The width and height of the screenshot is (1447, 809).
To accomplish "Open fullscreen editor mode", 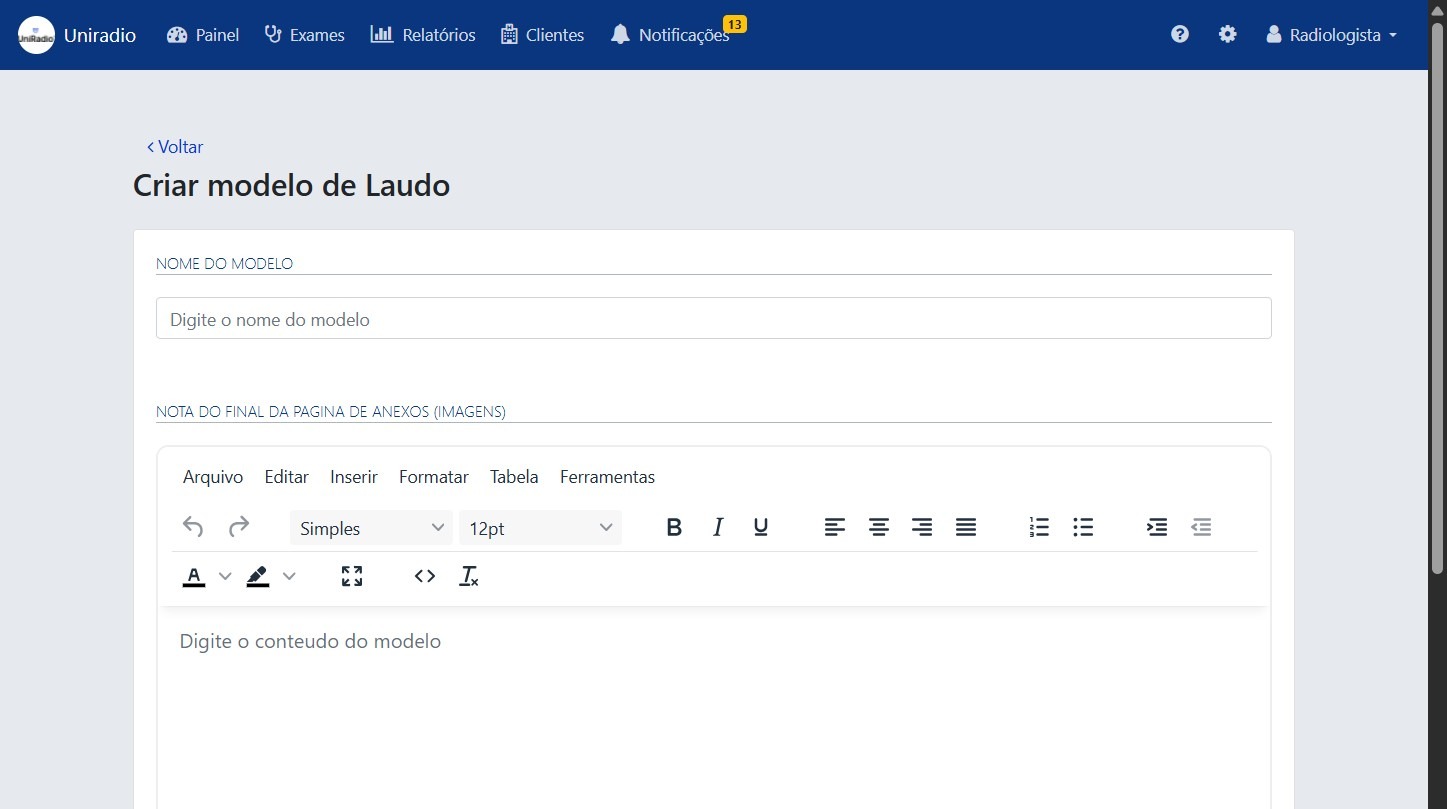I will coord(351,576).
